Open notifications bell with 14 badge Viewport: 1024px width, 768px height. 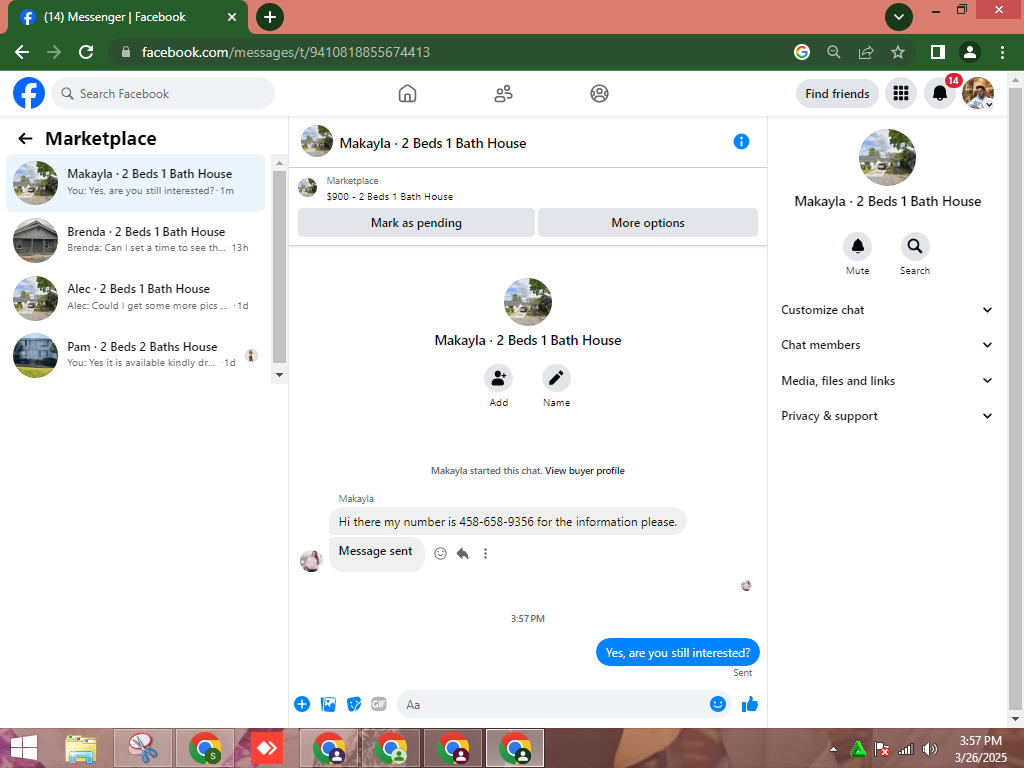(940, 93)
